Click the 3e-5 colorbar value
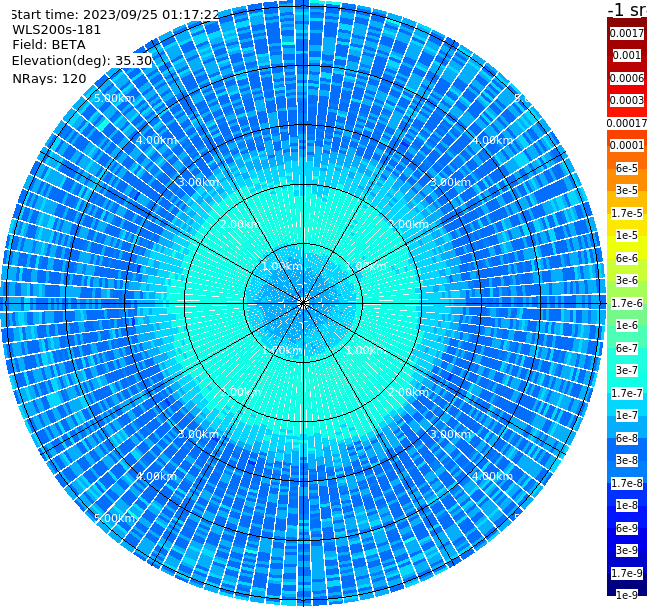 627,190
